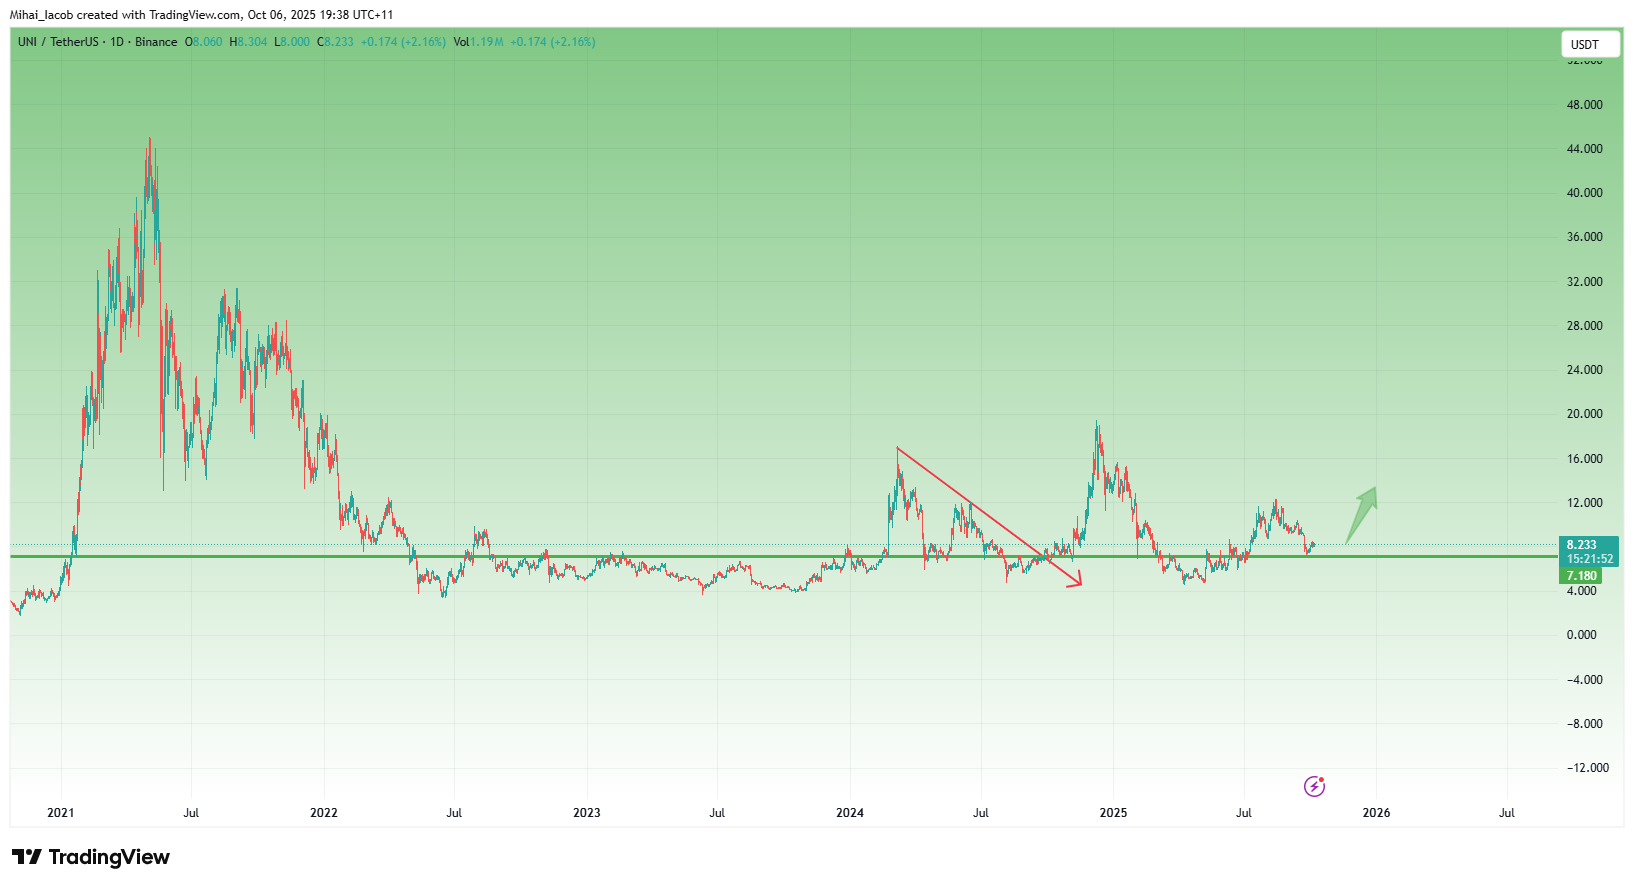The height and width of the screenshot is (887, 1634).
Task: Click the 1D interval in the legend
Action: coord(117,42)
